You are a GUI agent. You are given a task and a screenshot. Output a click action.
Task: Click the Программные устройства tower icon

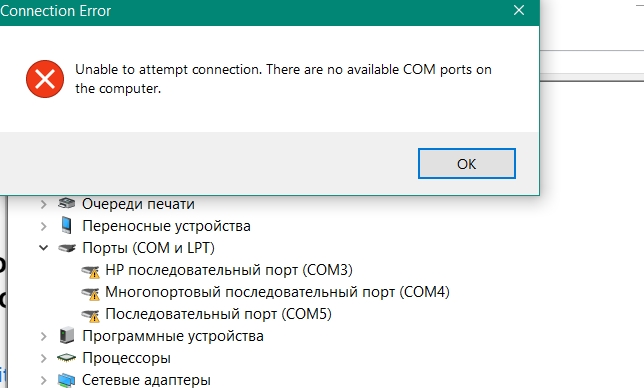tap(67, 335)
